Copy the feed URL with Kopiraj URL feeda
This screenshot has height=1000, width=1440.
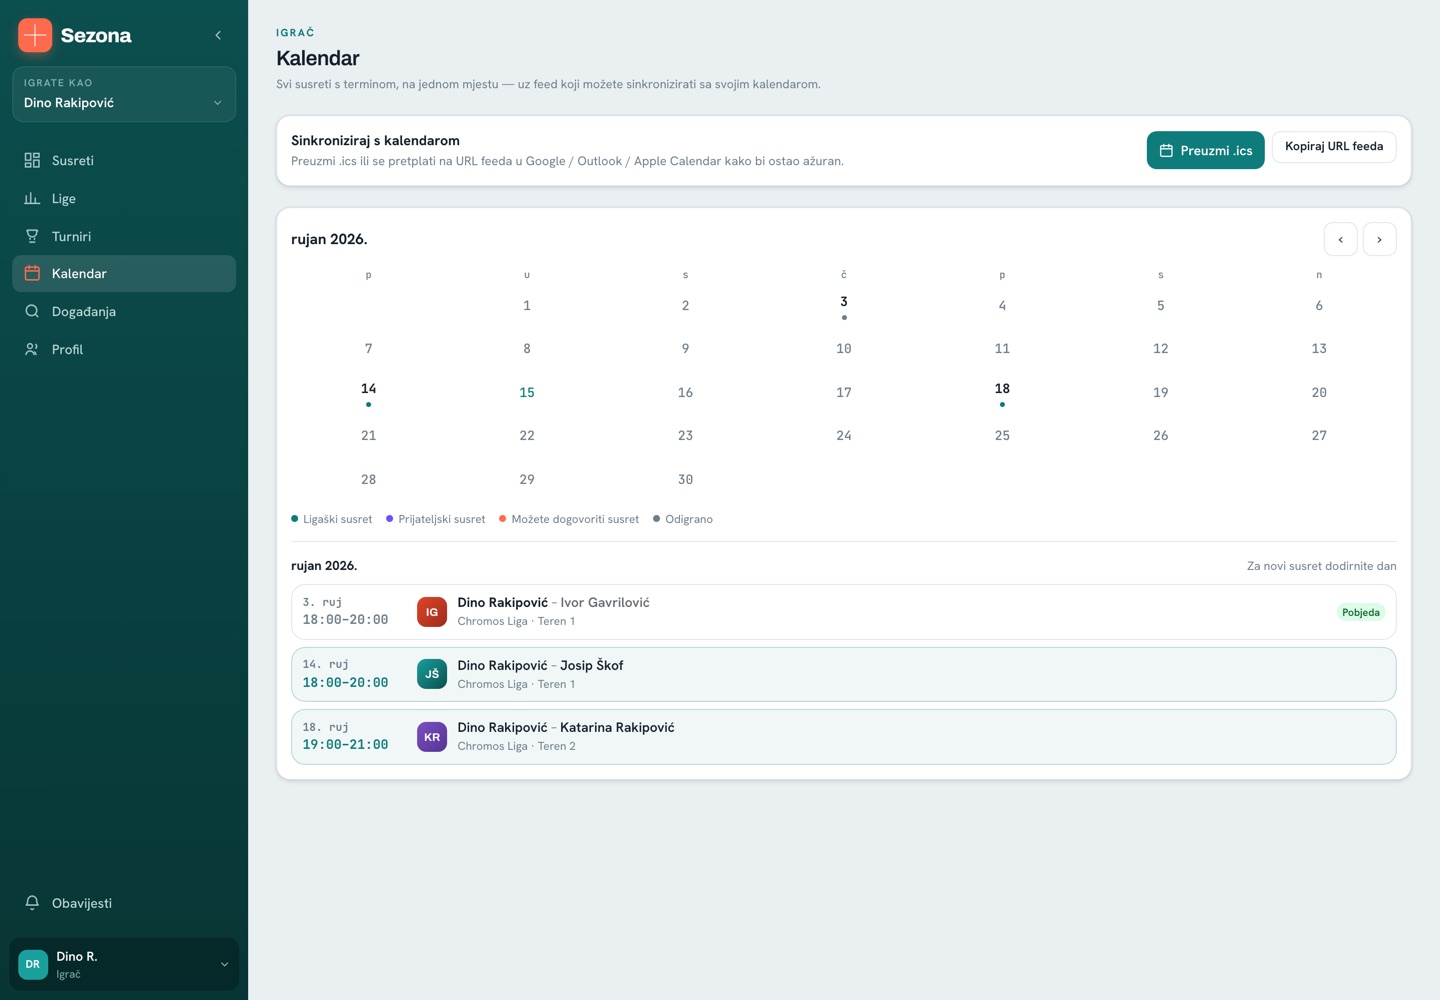coord(1334,147)
